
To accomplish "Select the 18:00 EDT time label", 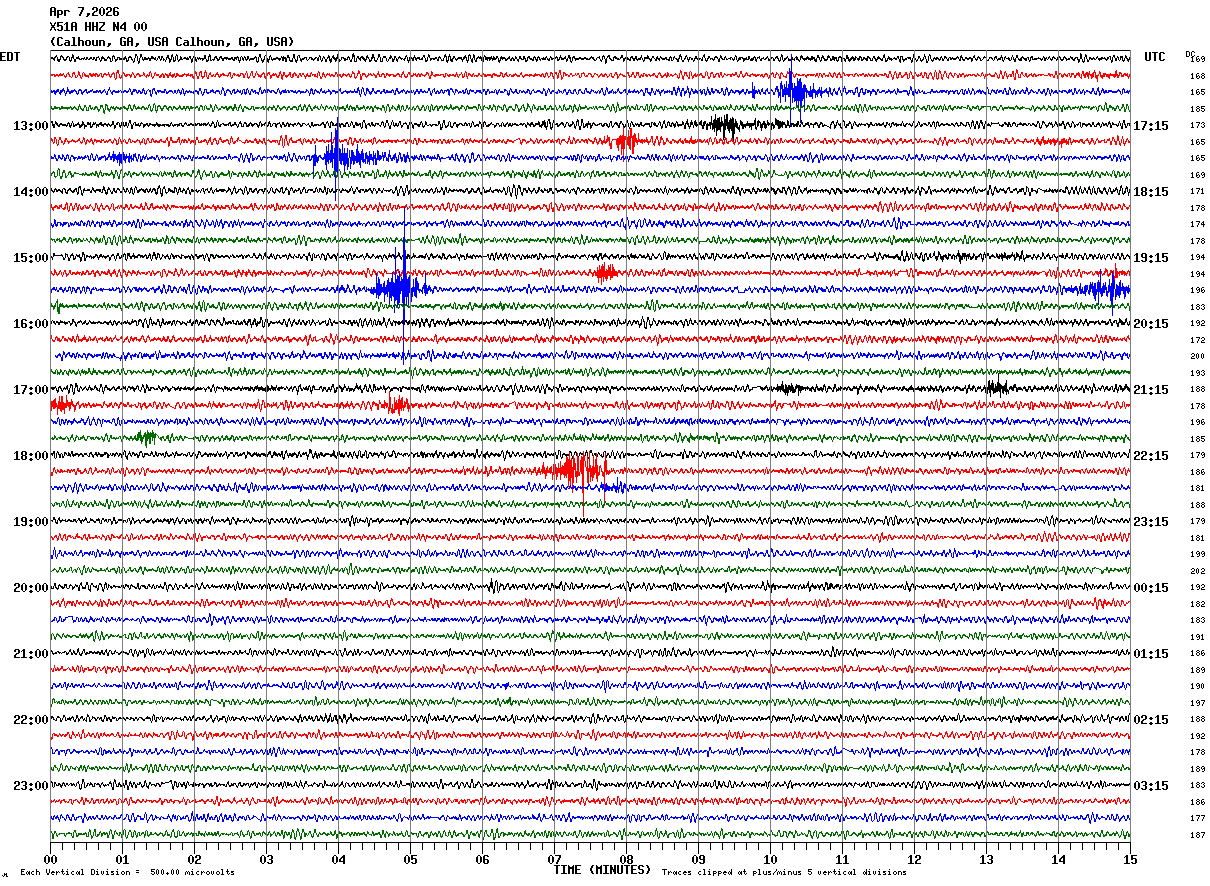I will 31,456.
